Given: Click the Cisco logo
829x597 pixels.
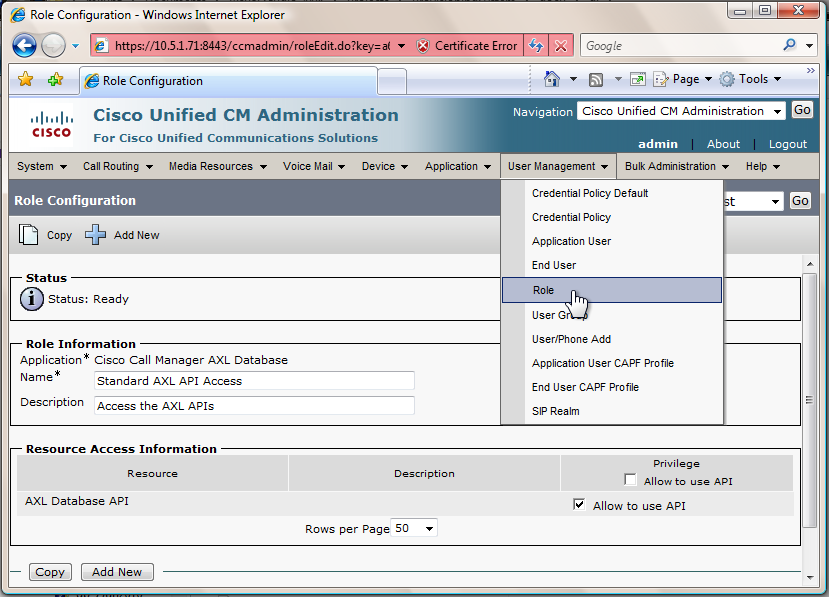Looking at the screenshot, I should [x=51, y=125].
